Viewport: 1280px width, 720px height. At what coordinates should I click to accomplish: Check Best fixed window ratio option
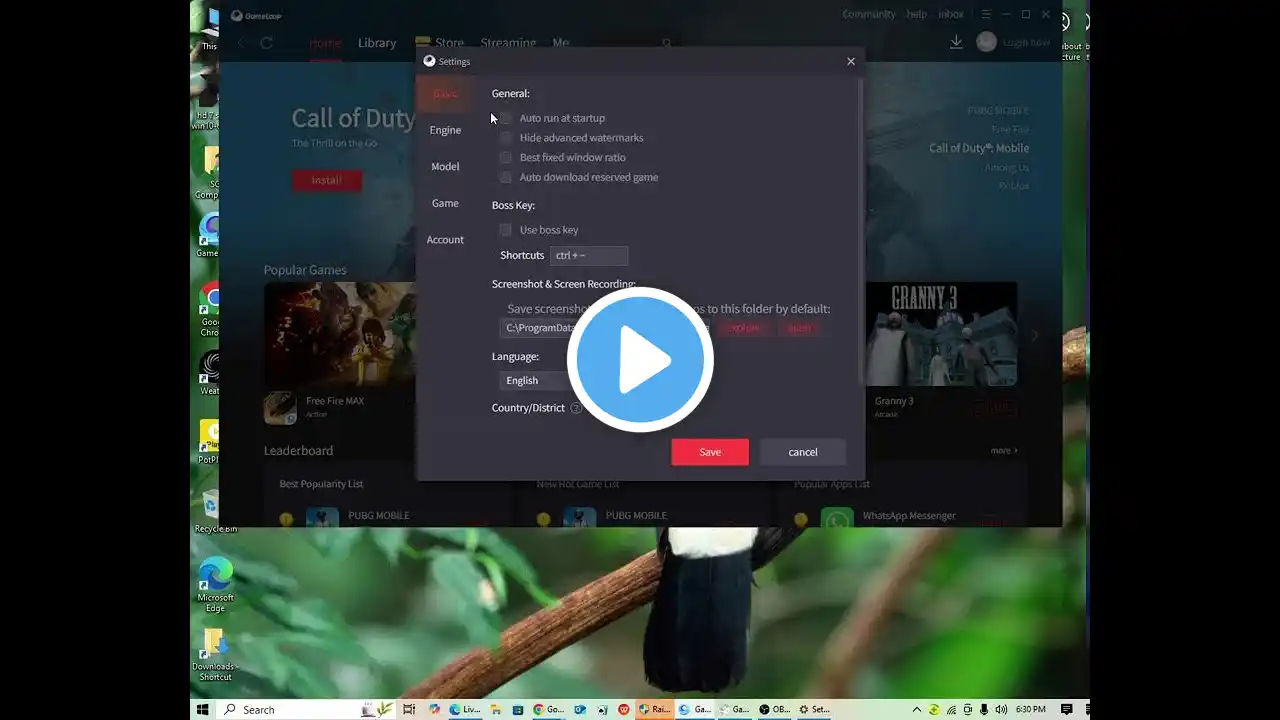(x=506, y=157)
